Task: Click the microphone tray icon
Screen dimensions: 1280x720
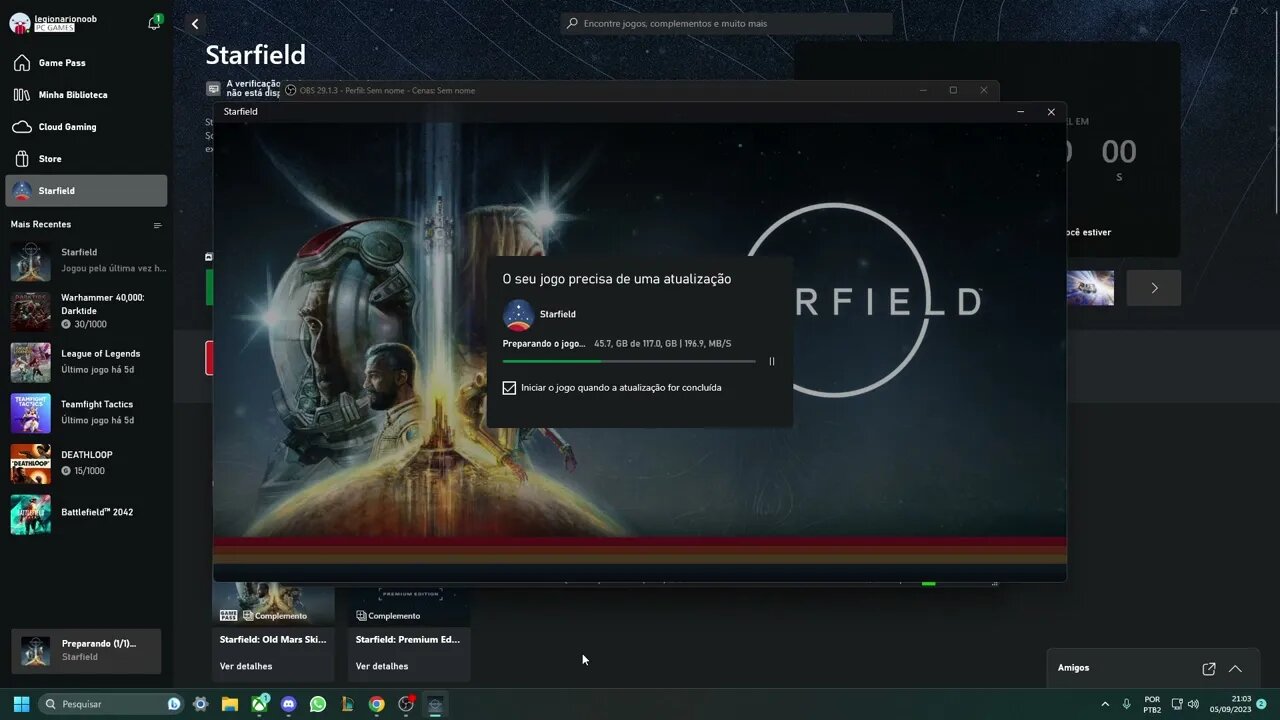Action: 1127,704
